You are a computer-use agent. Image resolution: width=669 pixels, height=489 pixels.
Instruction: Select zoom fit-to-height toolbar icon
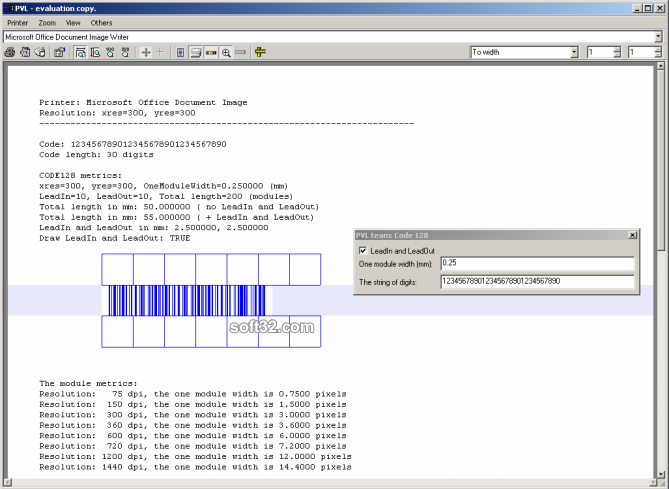[96, 52]
